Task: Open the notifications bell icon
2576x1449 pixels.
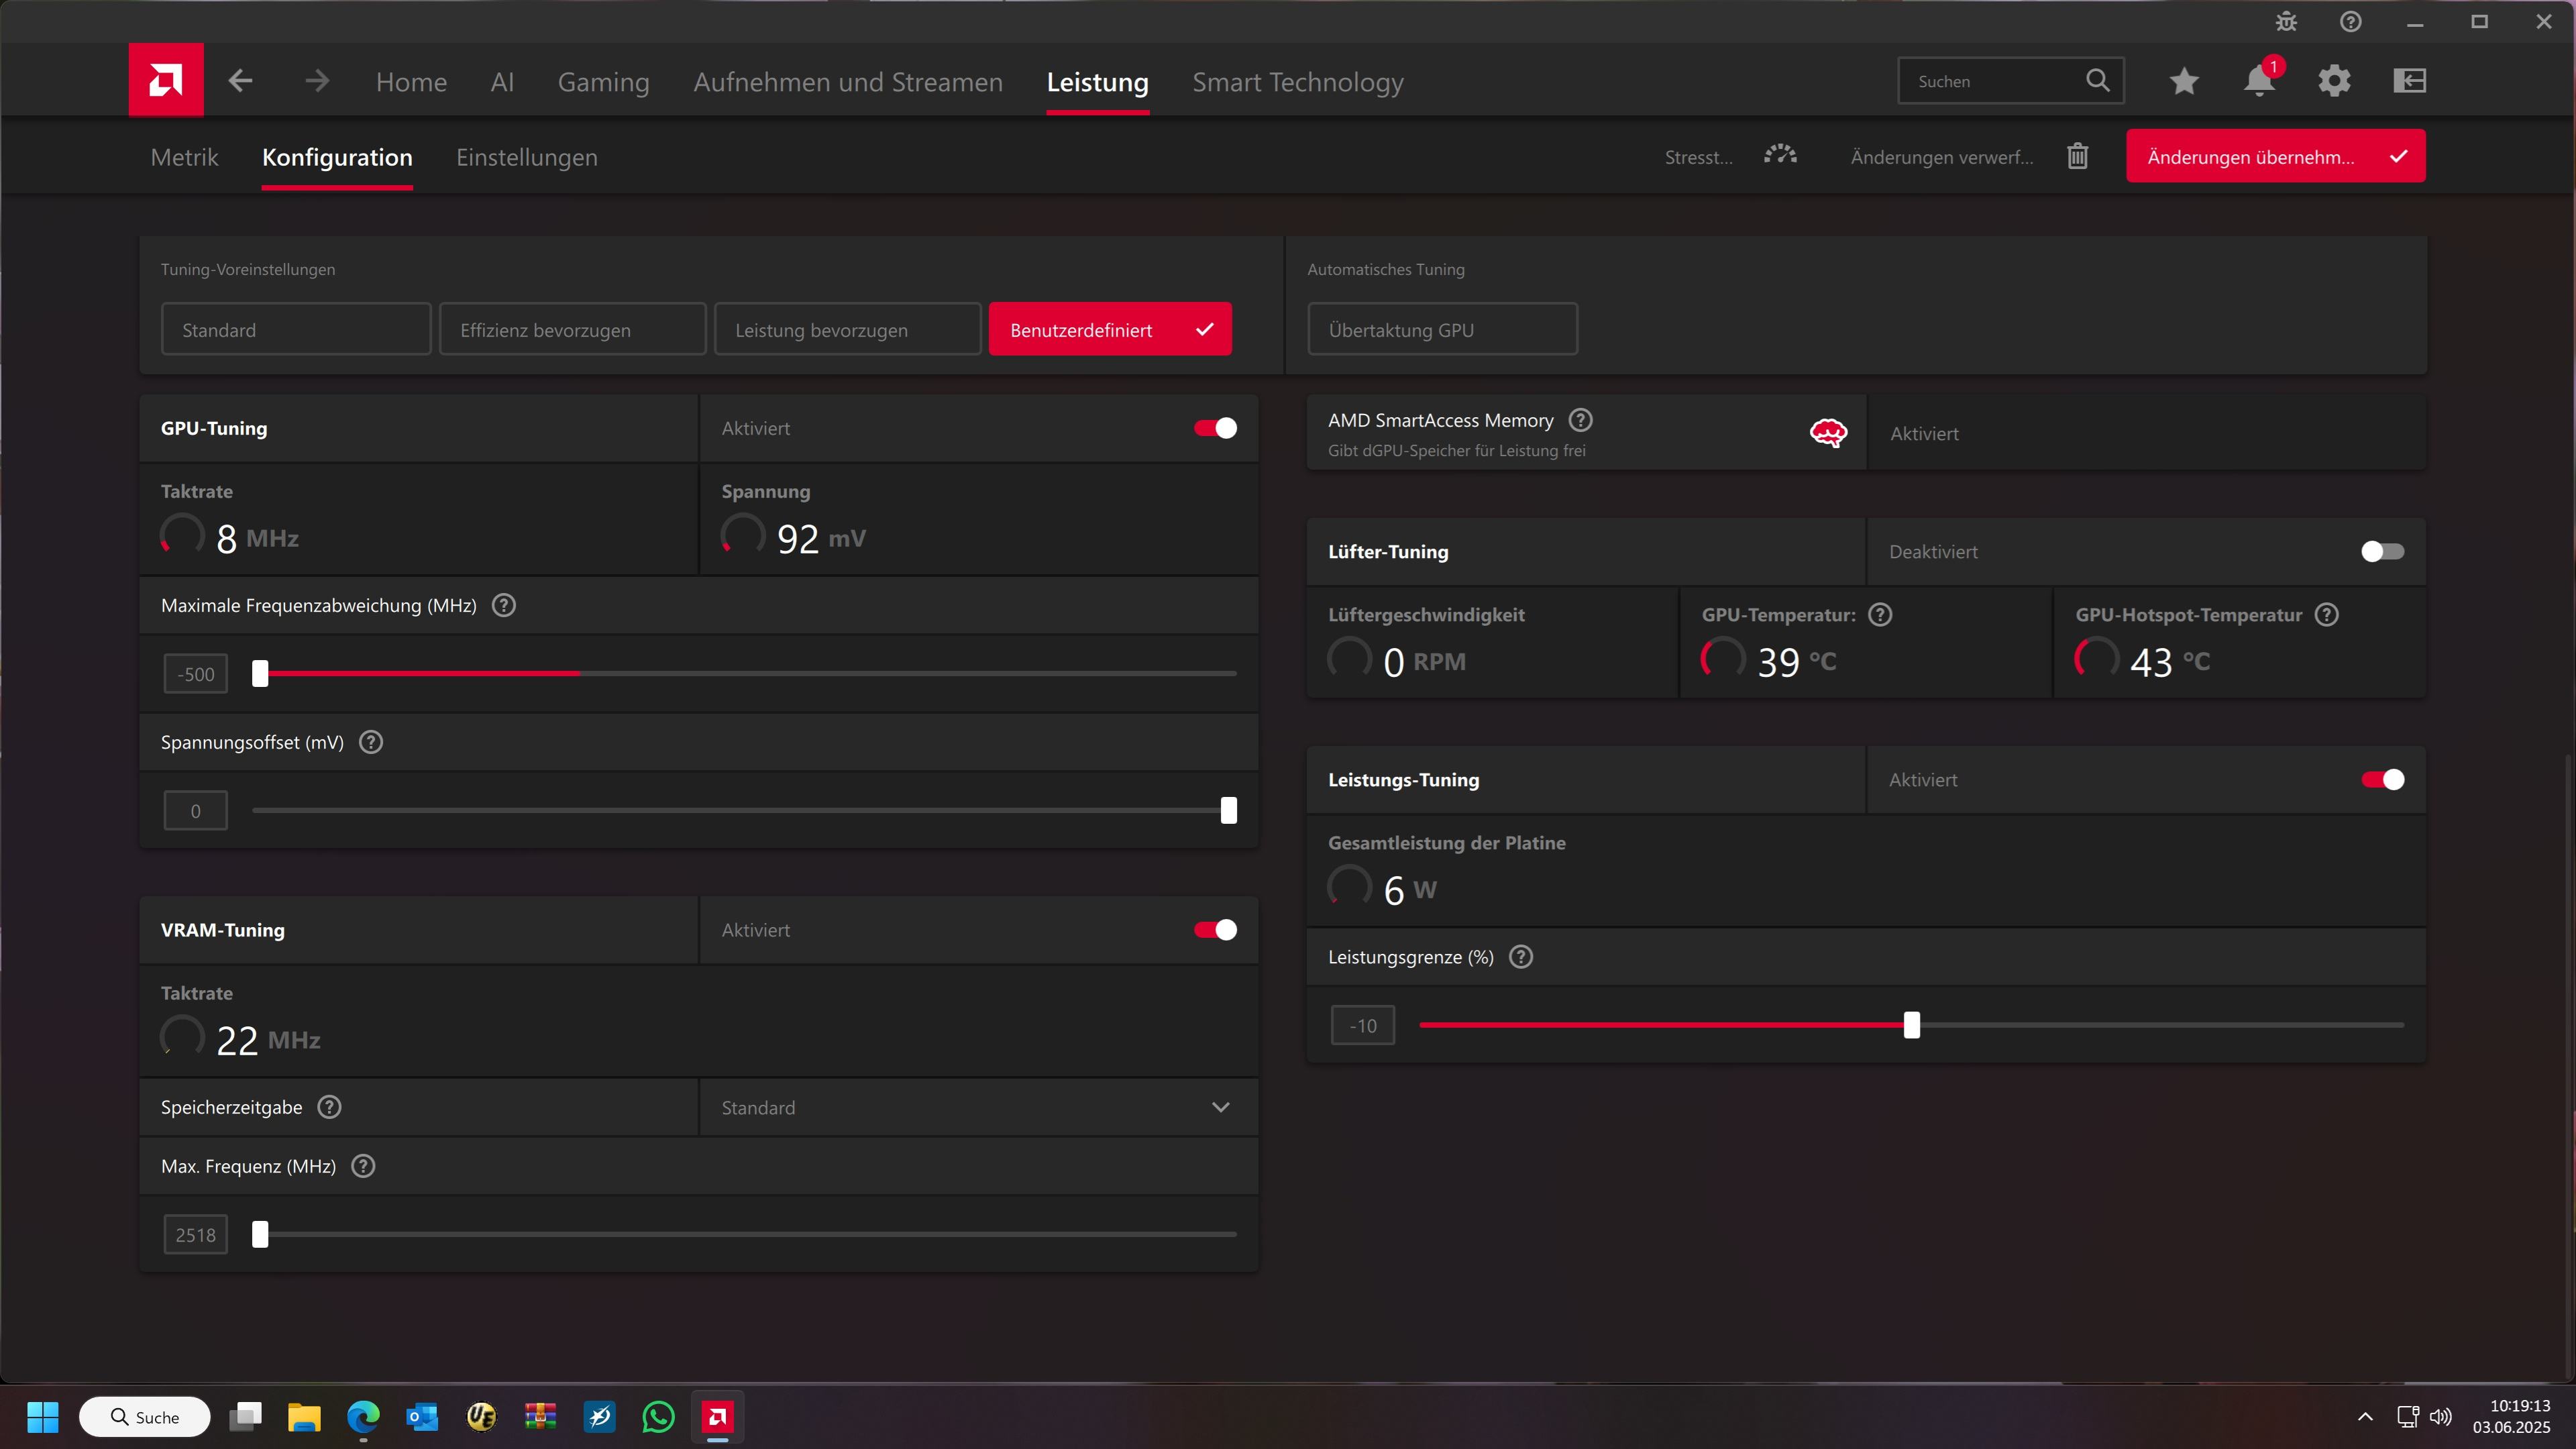Action: (2258, 81)
